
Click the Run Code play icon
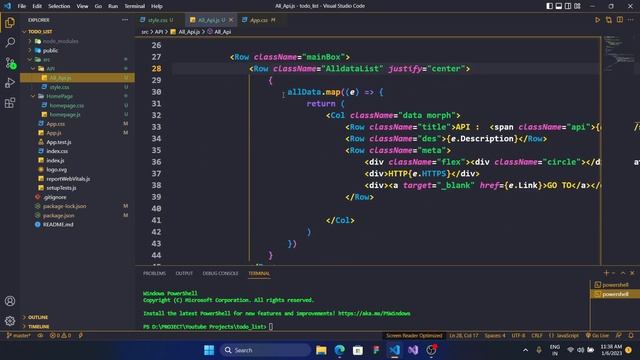[x=597, y=20]
